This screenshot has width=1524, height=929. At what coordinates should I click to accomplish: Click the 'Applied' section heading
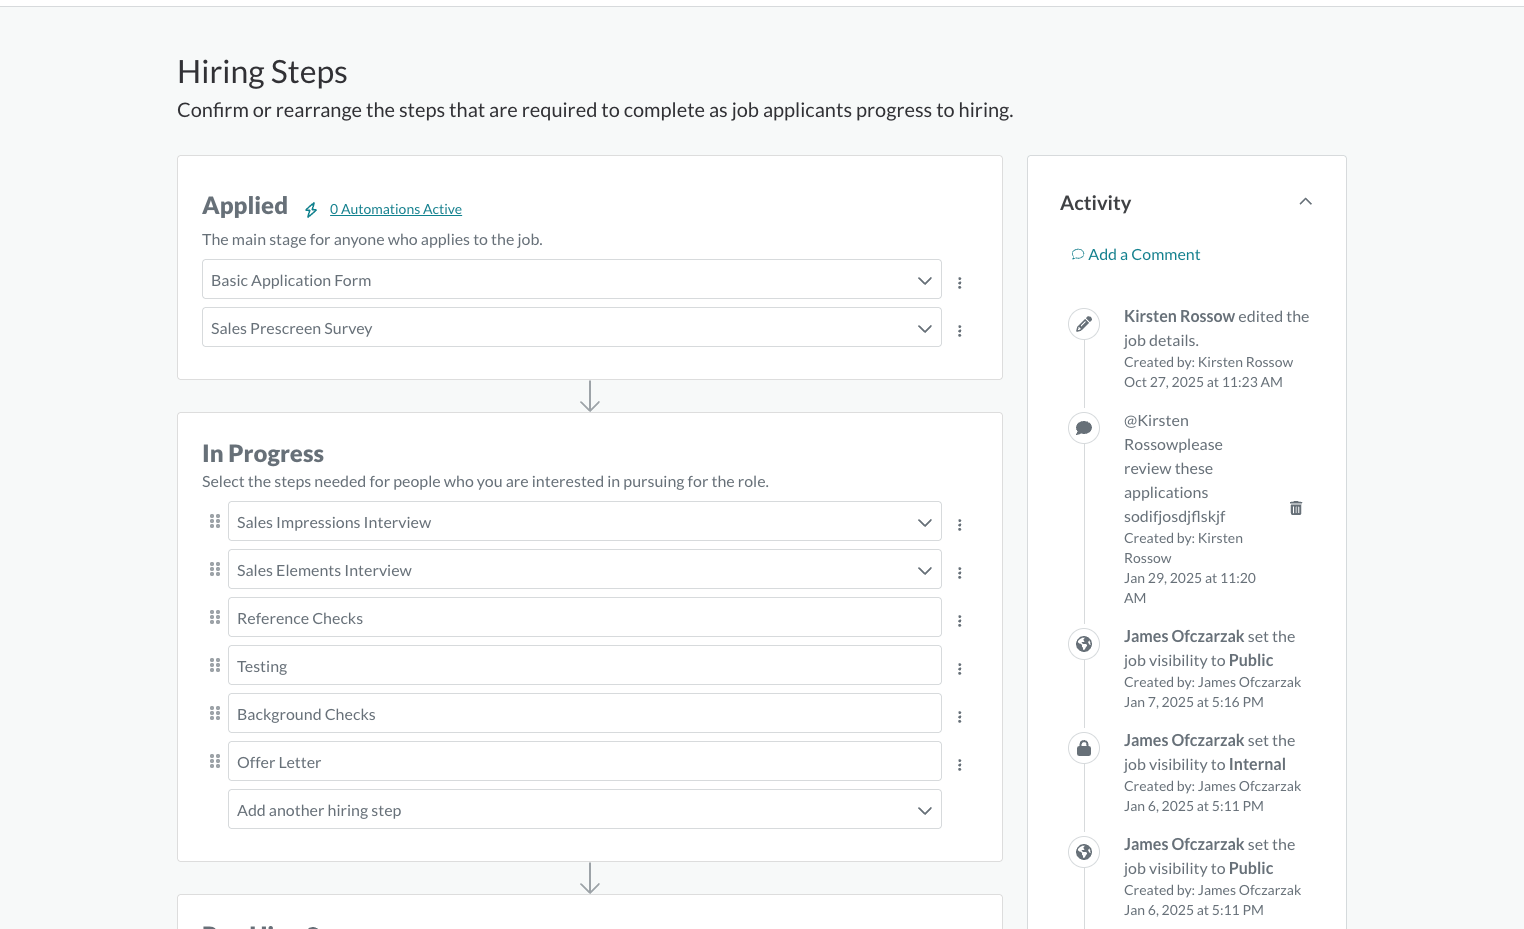(x=245, y=206)
